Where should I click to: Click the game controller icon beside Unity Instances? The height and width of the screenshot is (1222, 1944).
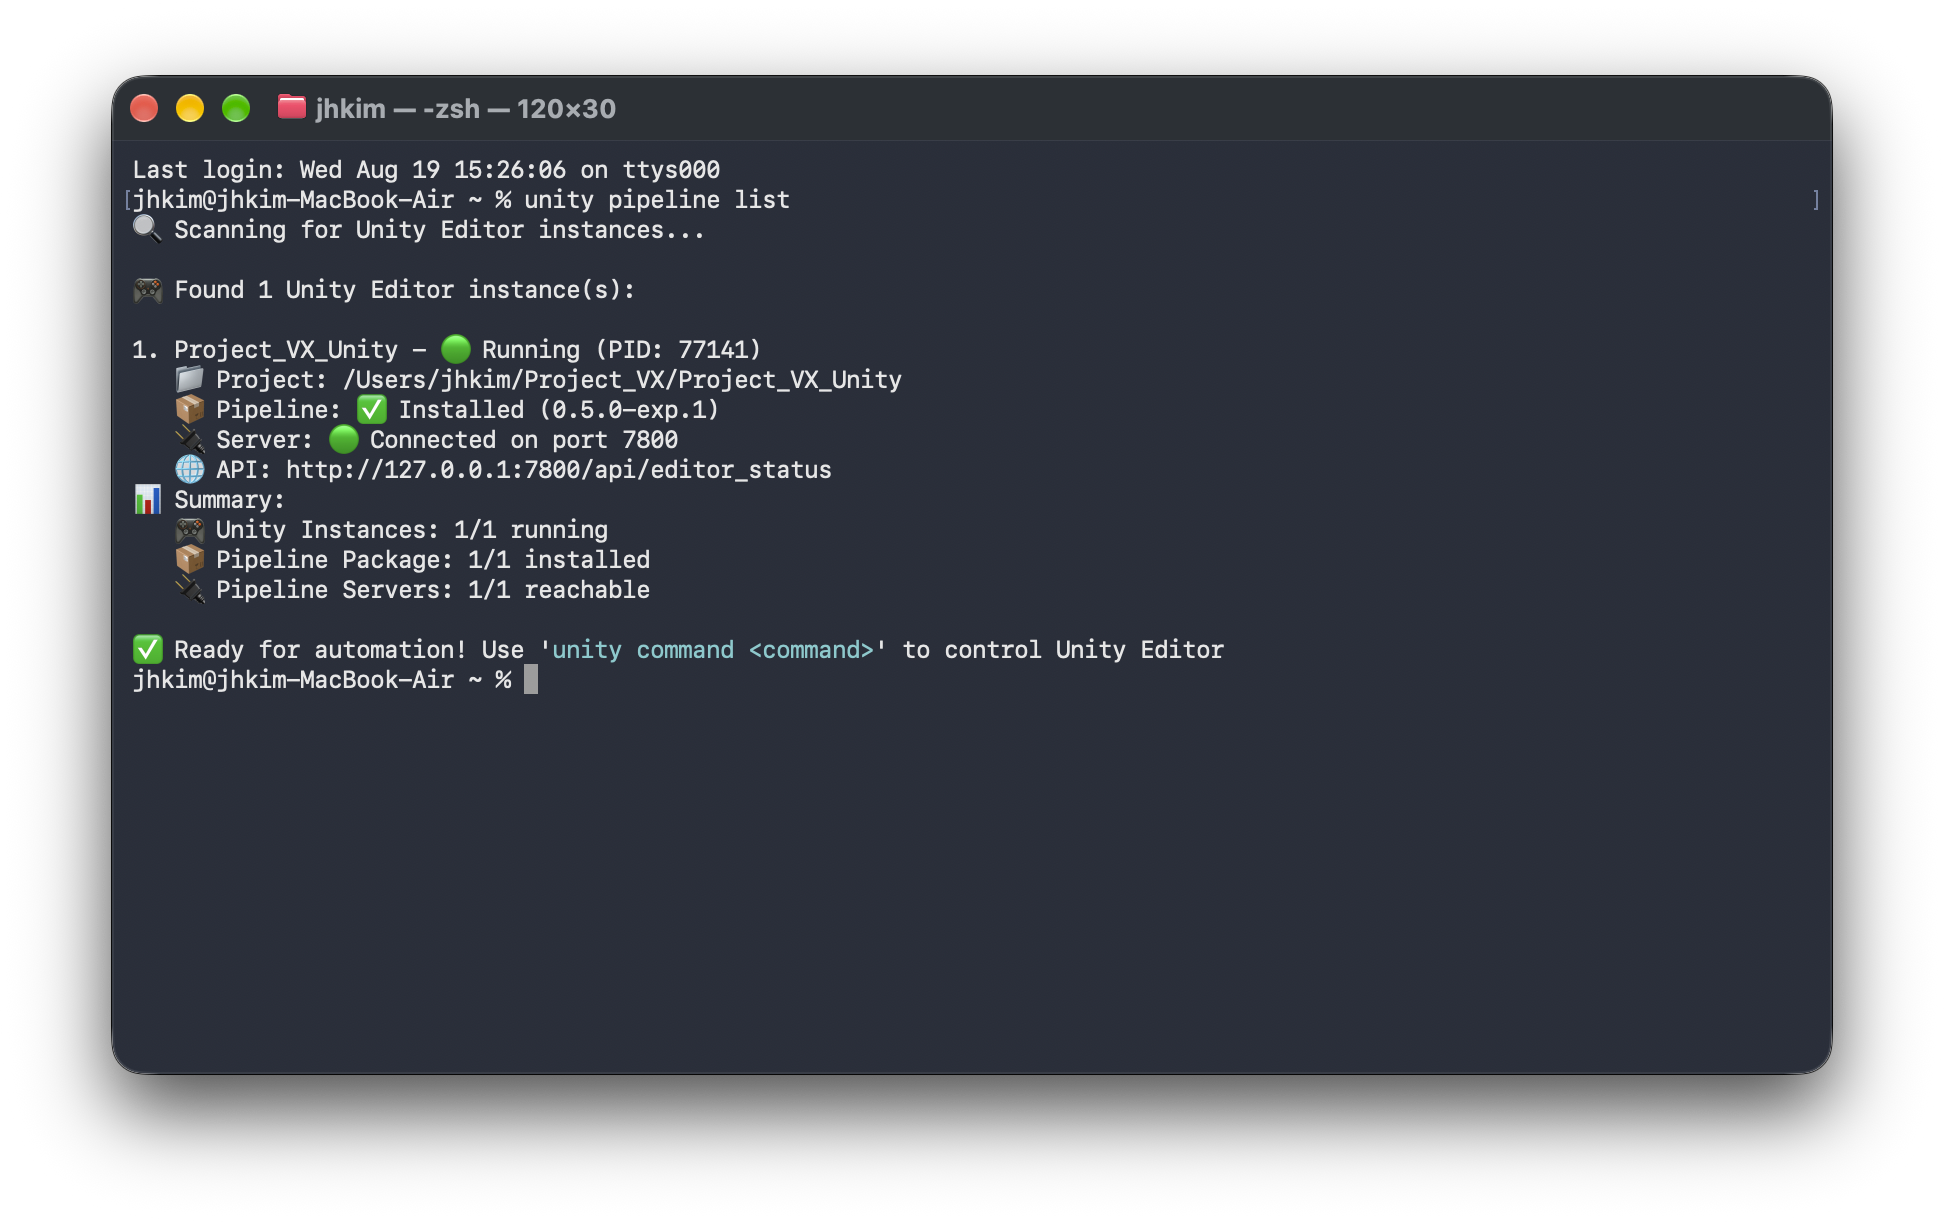tap(189, 529)
